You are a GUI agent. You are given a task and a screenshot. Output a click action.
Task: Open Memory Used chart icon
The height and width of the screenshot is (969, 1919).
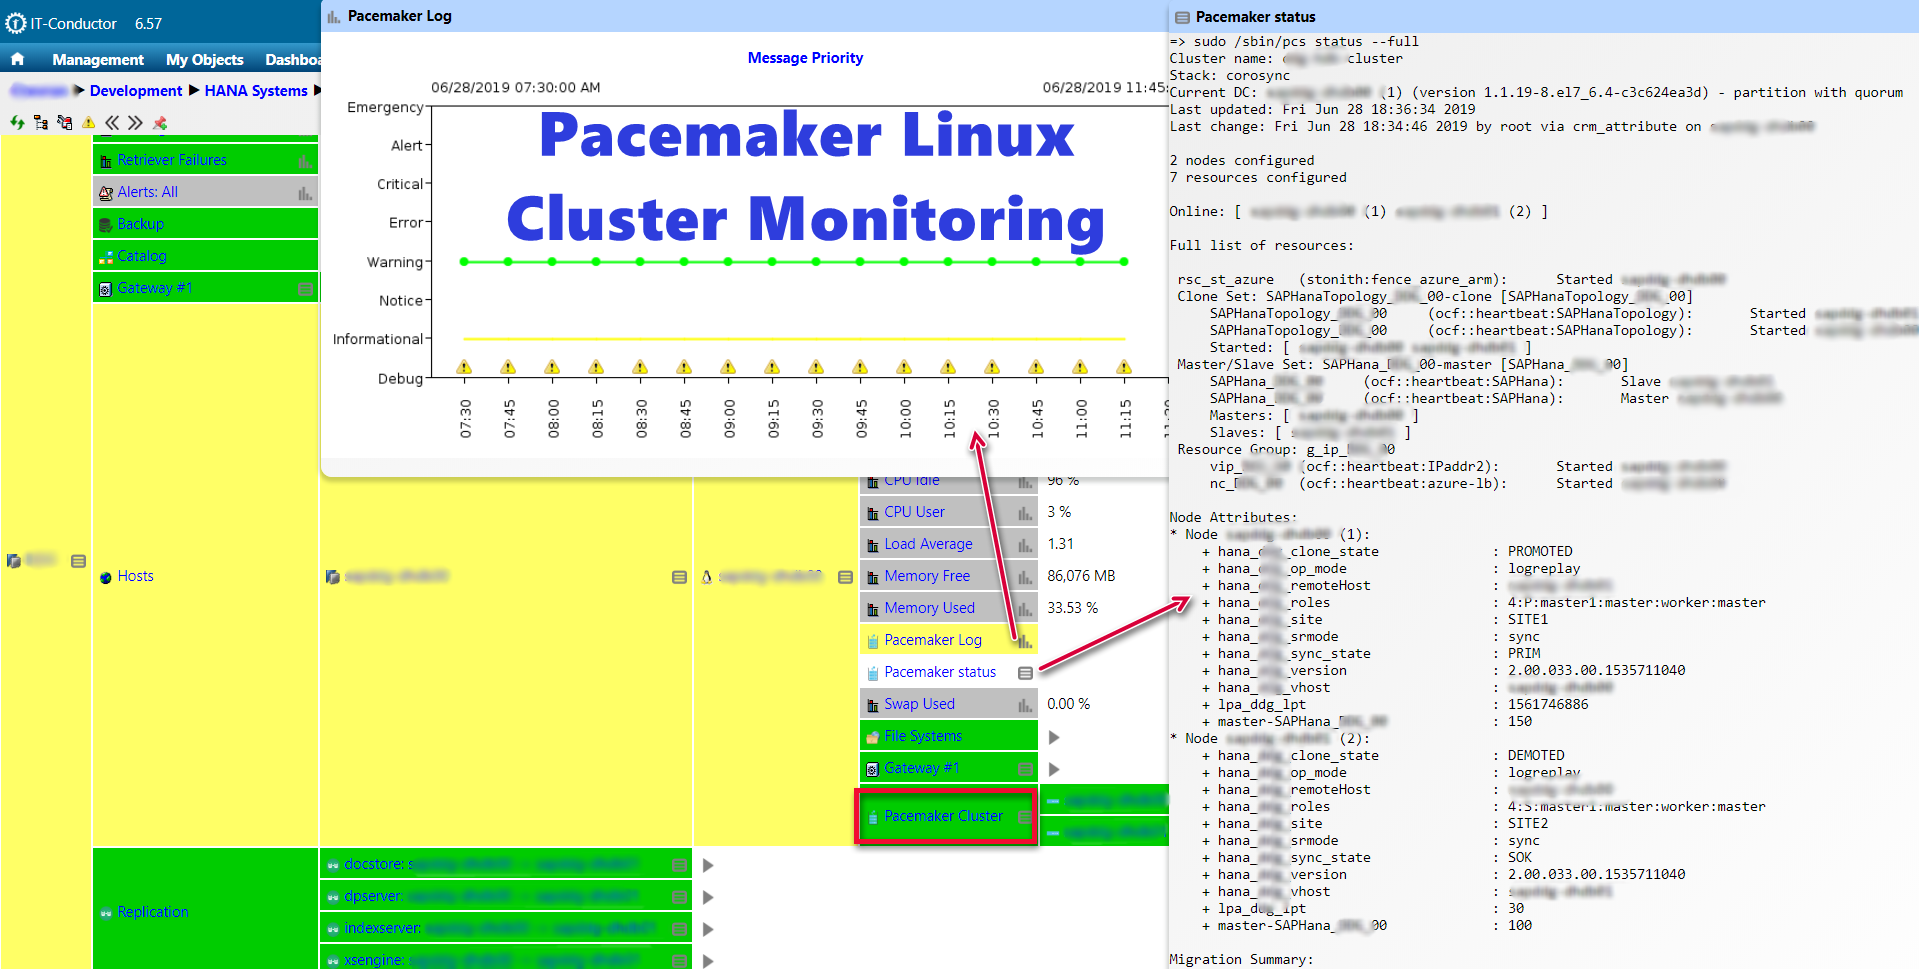pos(1025,608)
